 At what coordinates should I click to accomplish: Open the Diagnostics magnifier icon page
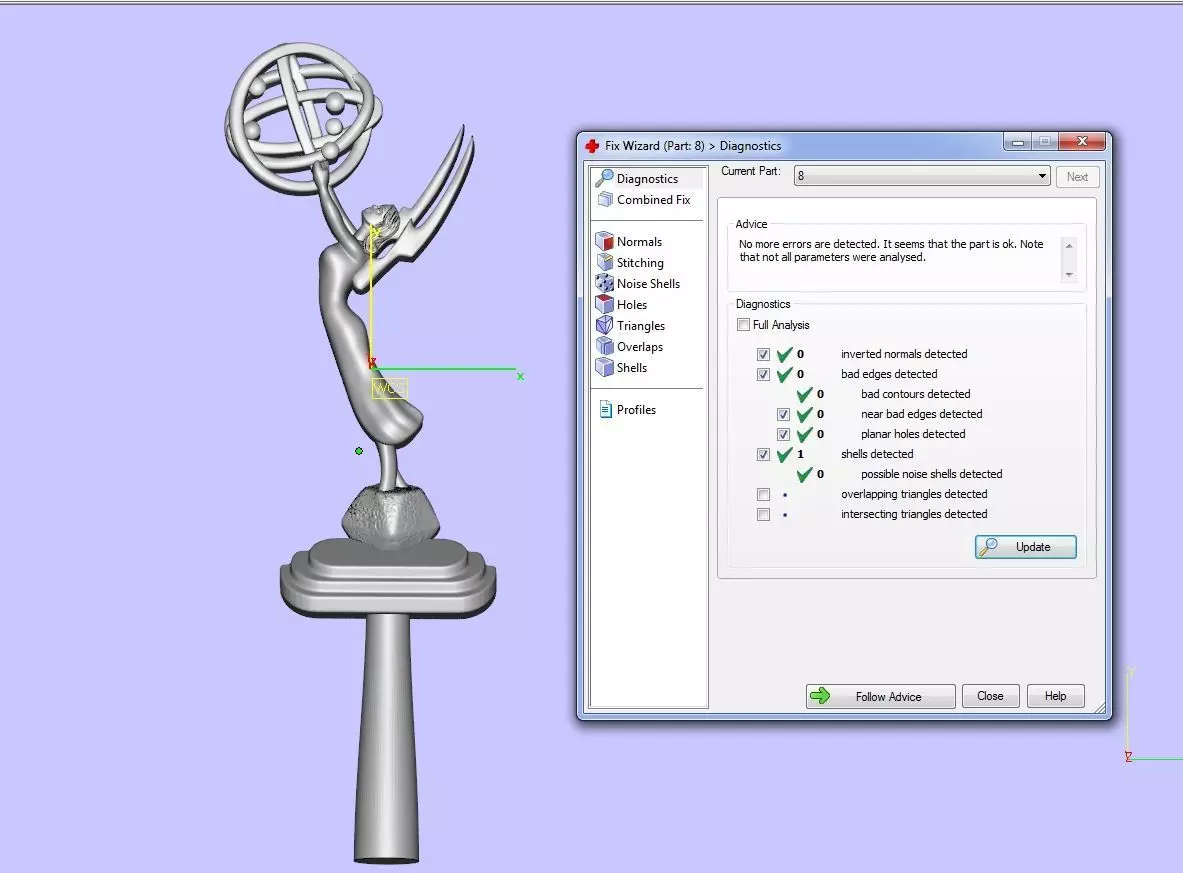click(x=604, y=178)
